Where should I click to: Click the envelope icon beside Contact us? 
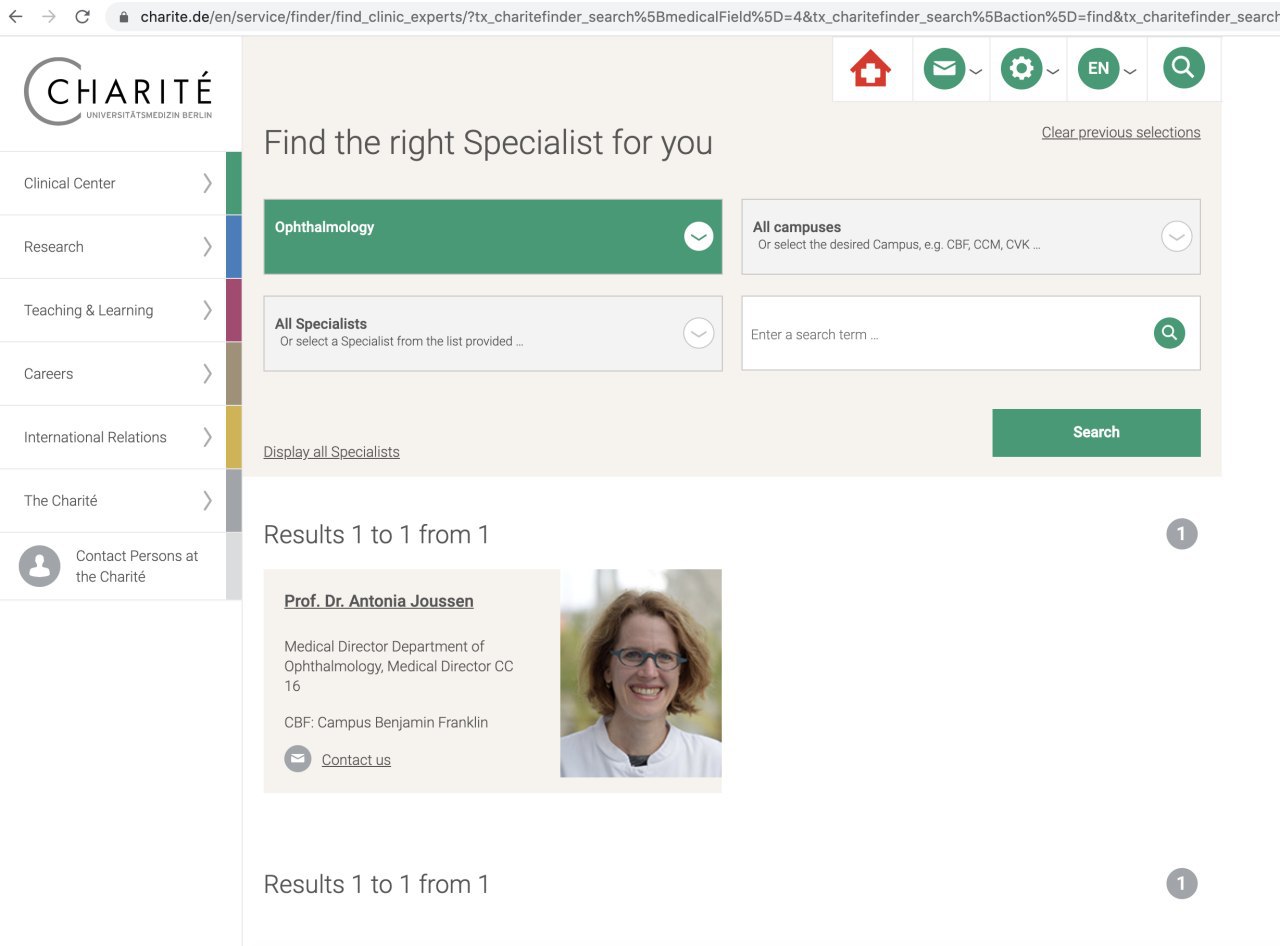coord(298,759)
